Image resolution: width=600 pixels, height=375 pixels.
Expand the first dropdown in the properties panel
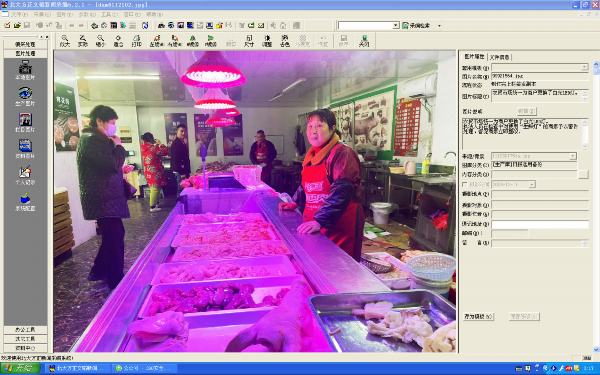[584, 67]
